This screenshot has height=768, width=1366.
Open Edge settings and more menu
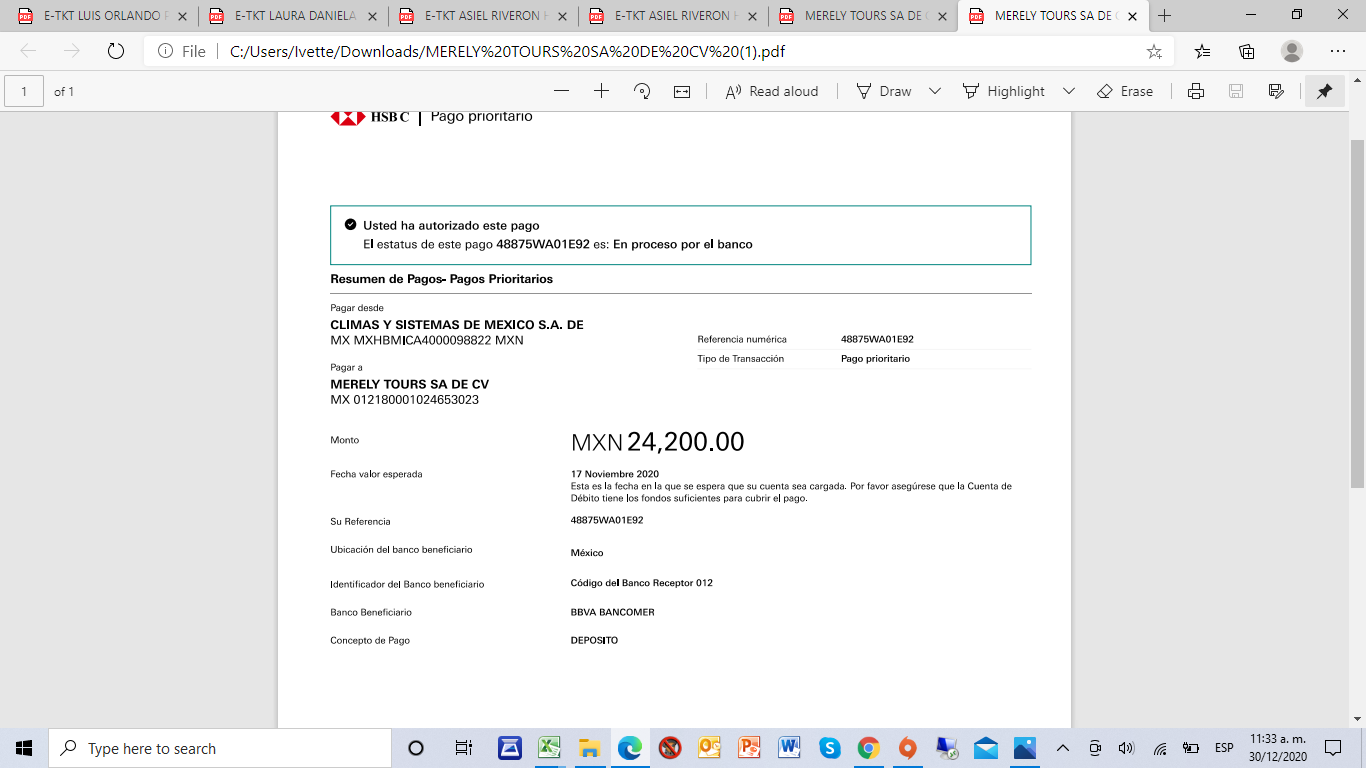(x=1338, y=51)
